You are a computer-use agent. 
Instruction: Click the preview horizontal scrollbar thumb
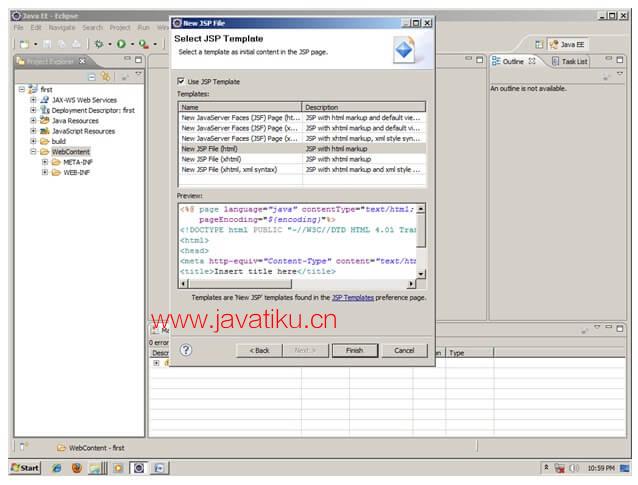click(x=240, y=284)
